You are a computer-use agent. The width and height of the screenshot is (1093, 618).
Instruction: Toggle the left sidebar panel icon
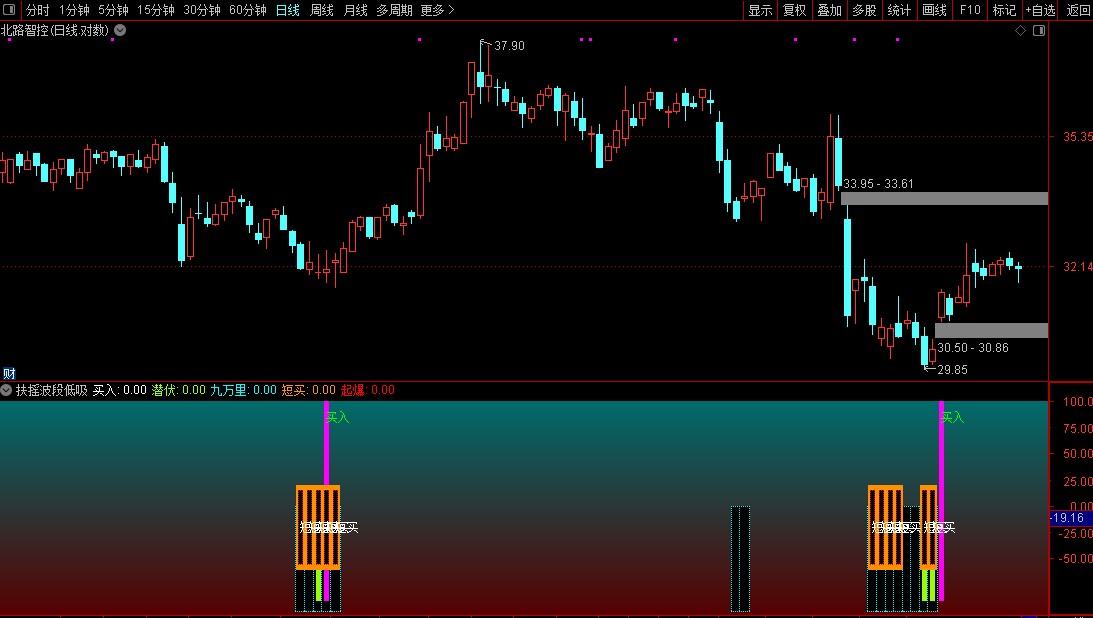pyautogui.click(x=10, y=10)
